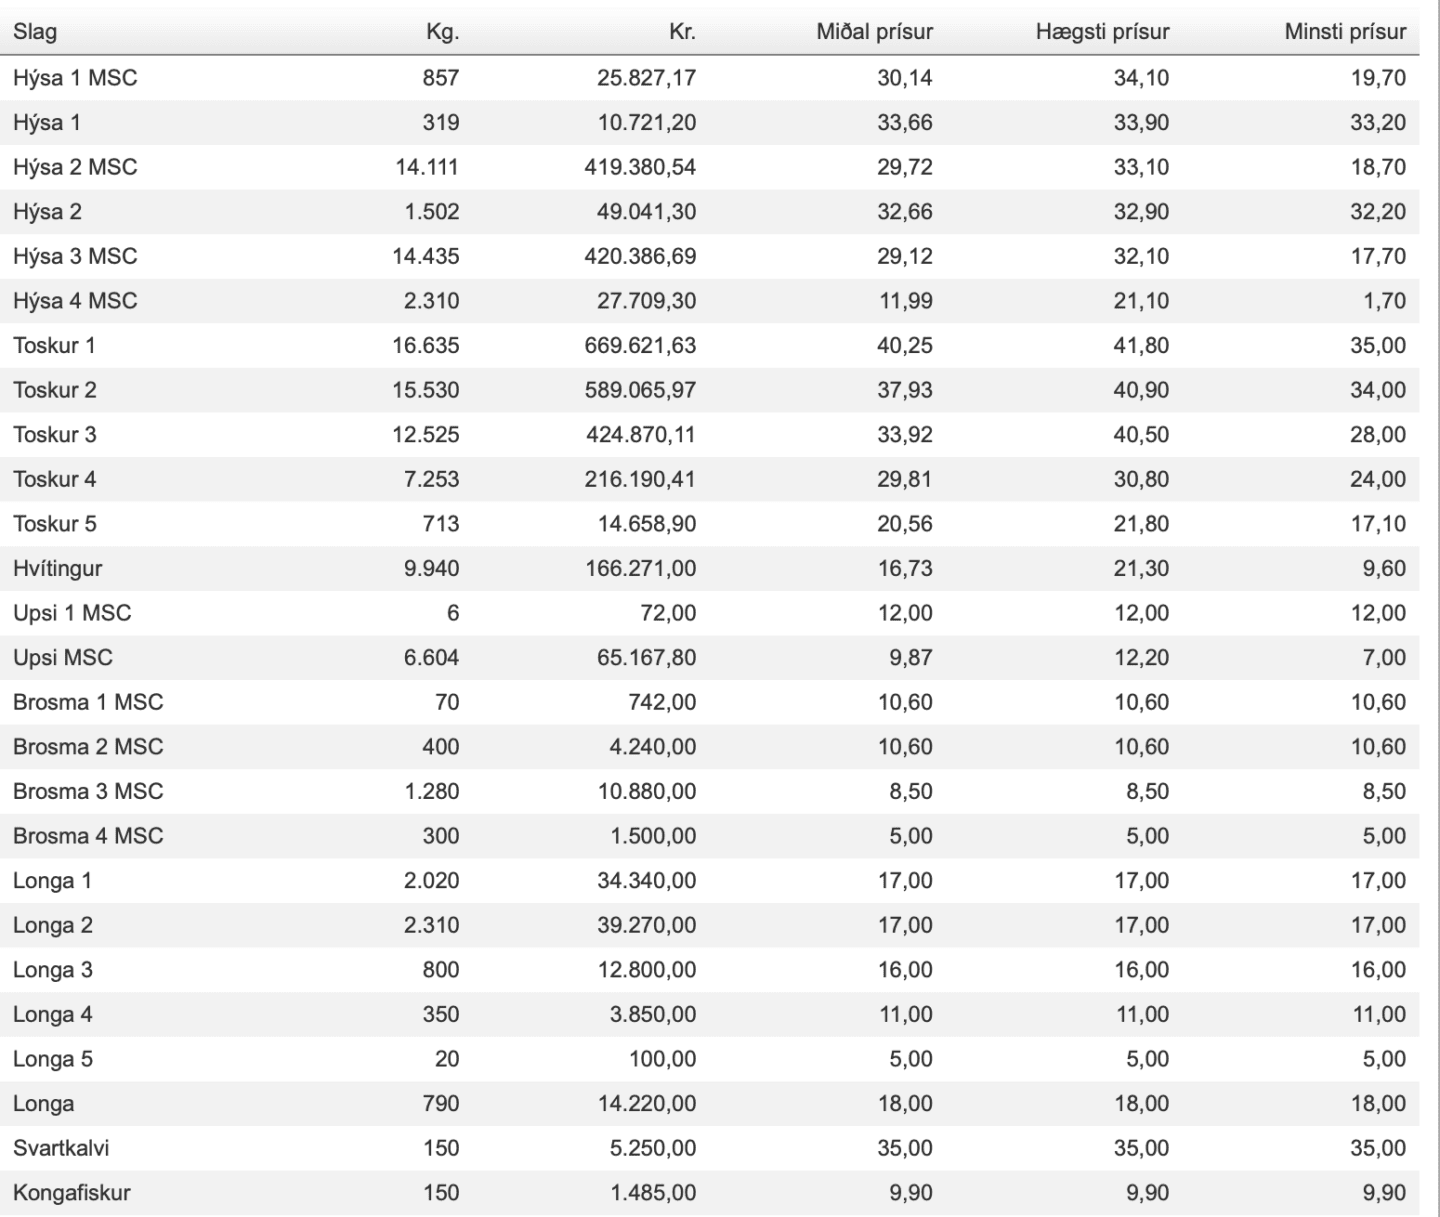Click the Kr. column header
The width and height of the screenshot is (1440, 1217).
682,32
